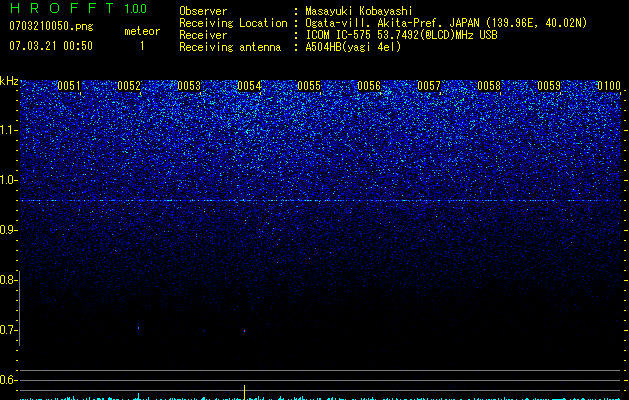Click the 0056 time marker

click(369, 86)
